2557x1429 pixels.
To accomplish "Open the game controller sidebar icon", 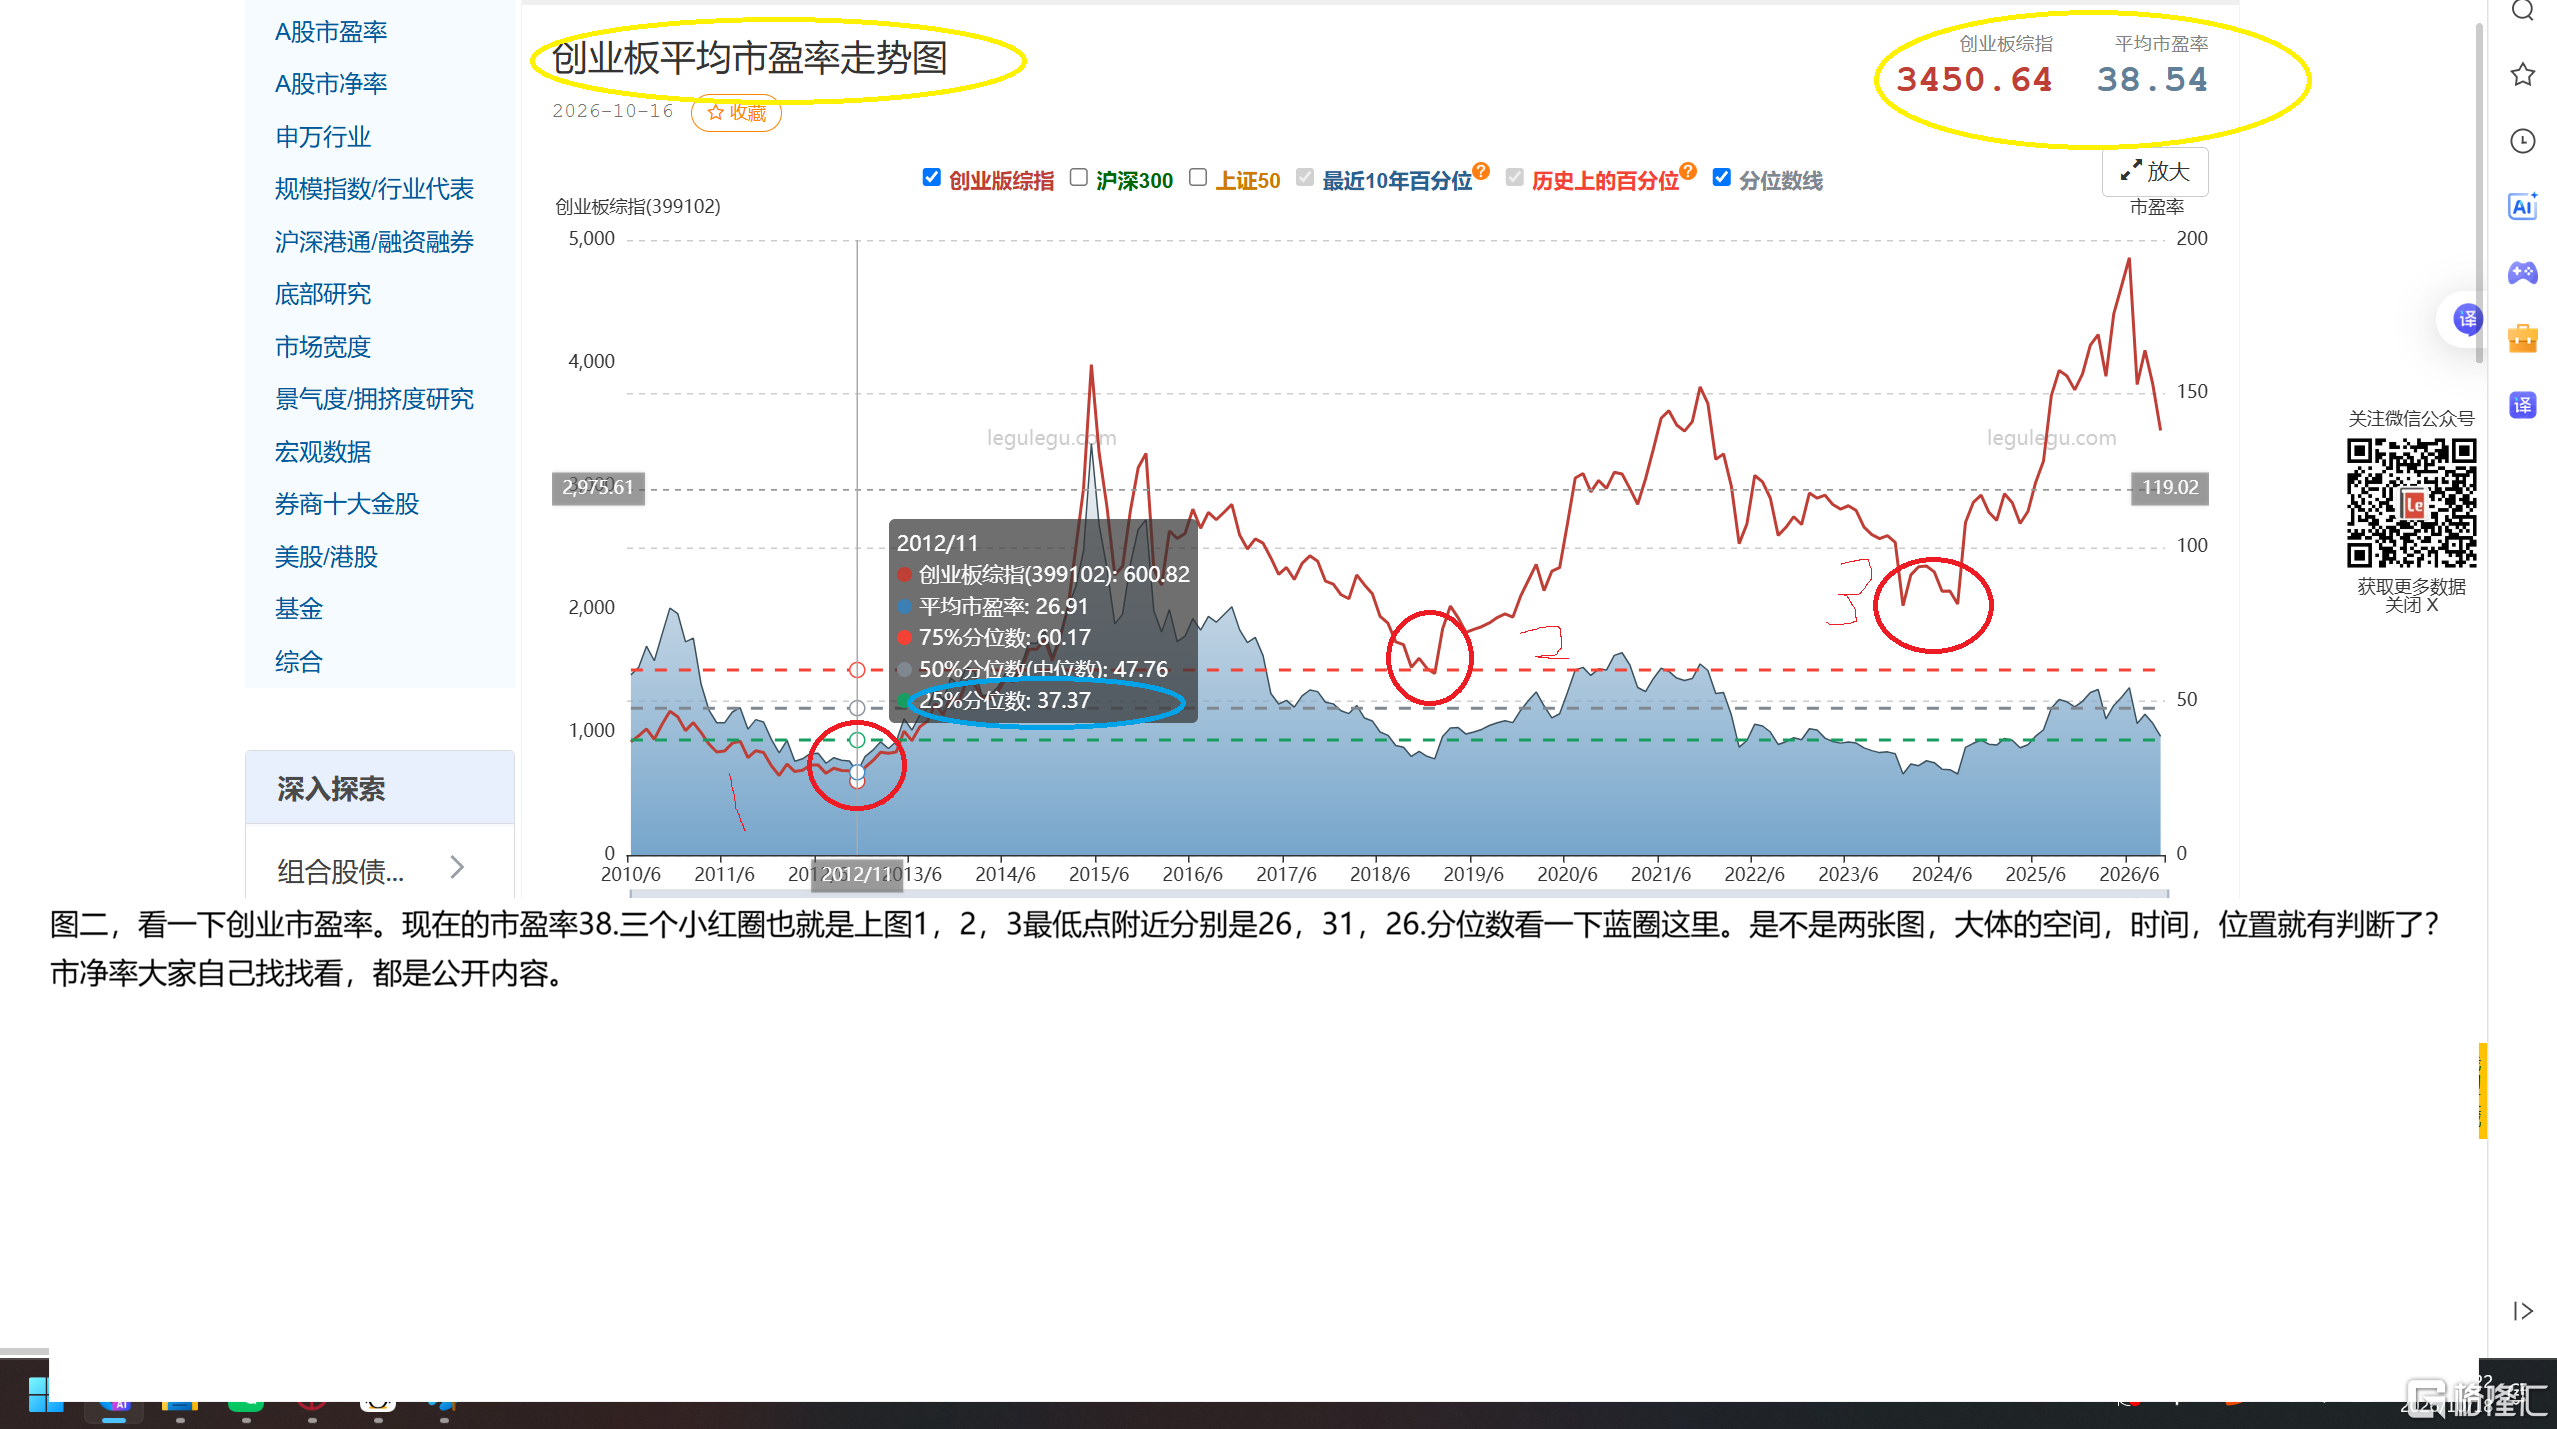I will (x=2522, y=272).
